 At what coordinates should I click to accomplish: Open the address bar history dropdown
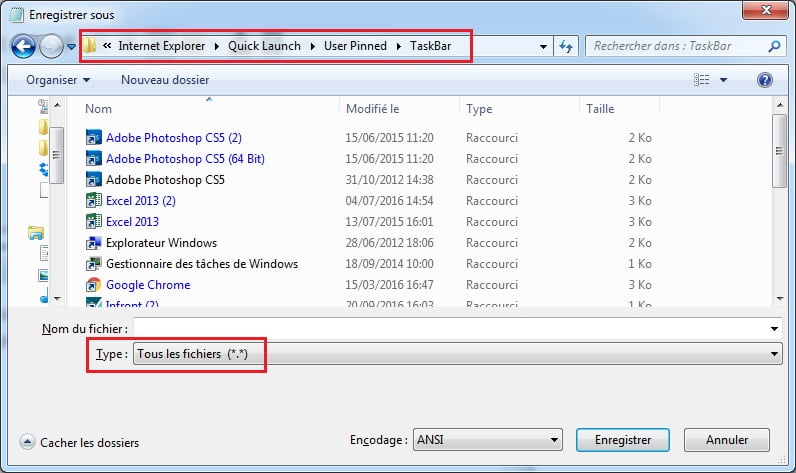click(x=543, y=47)
